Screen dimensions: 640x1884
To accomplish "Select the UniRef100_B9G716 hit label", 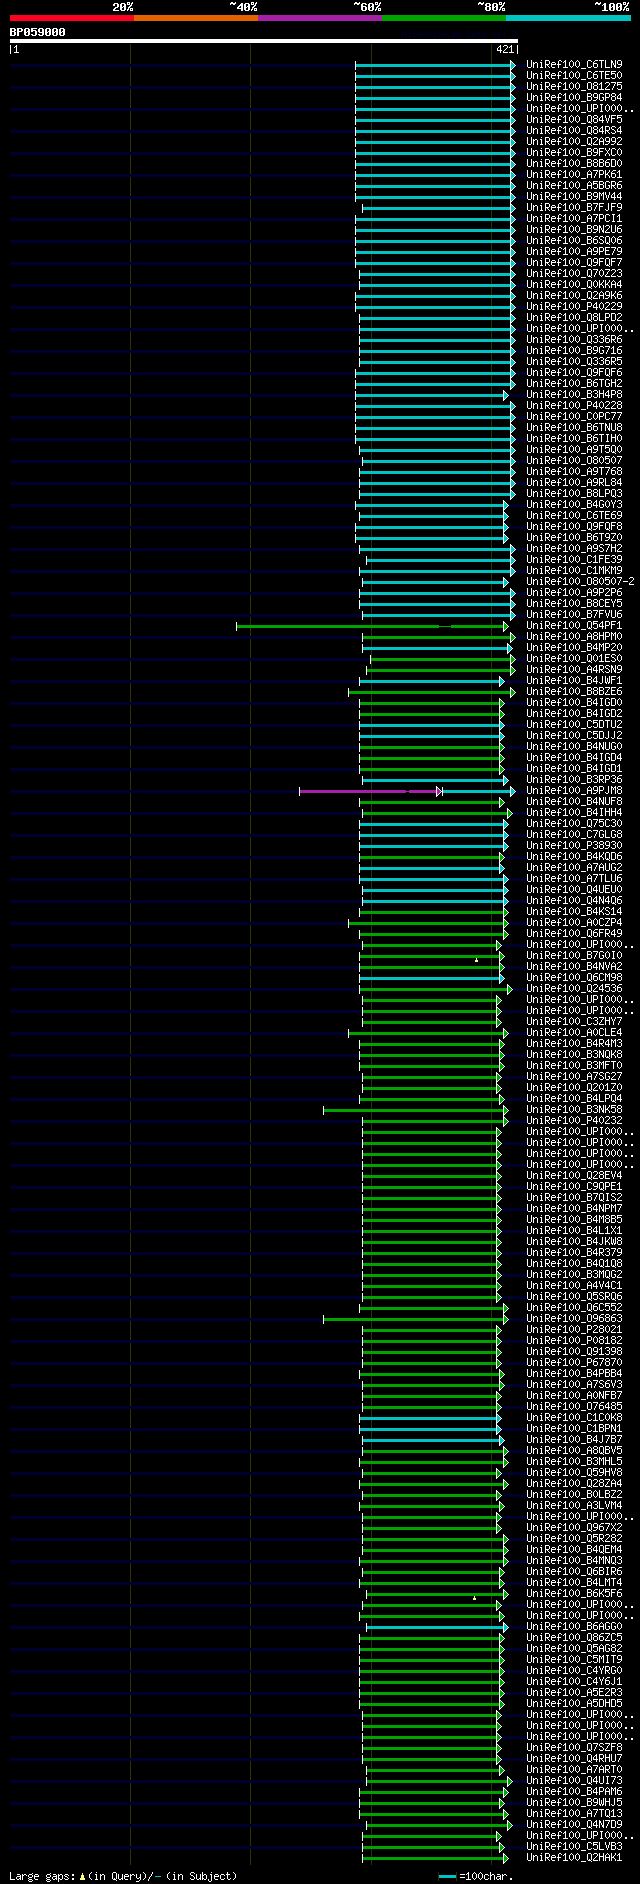I will (x=574, y=350).
